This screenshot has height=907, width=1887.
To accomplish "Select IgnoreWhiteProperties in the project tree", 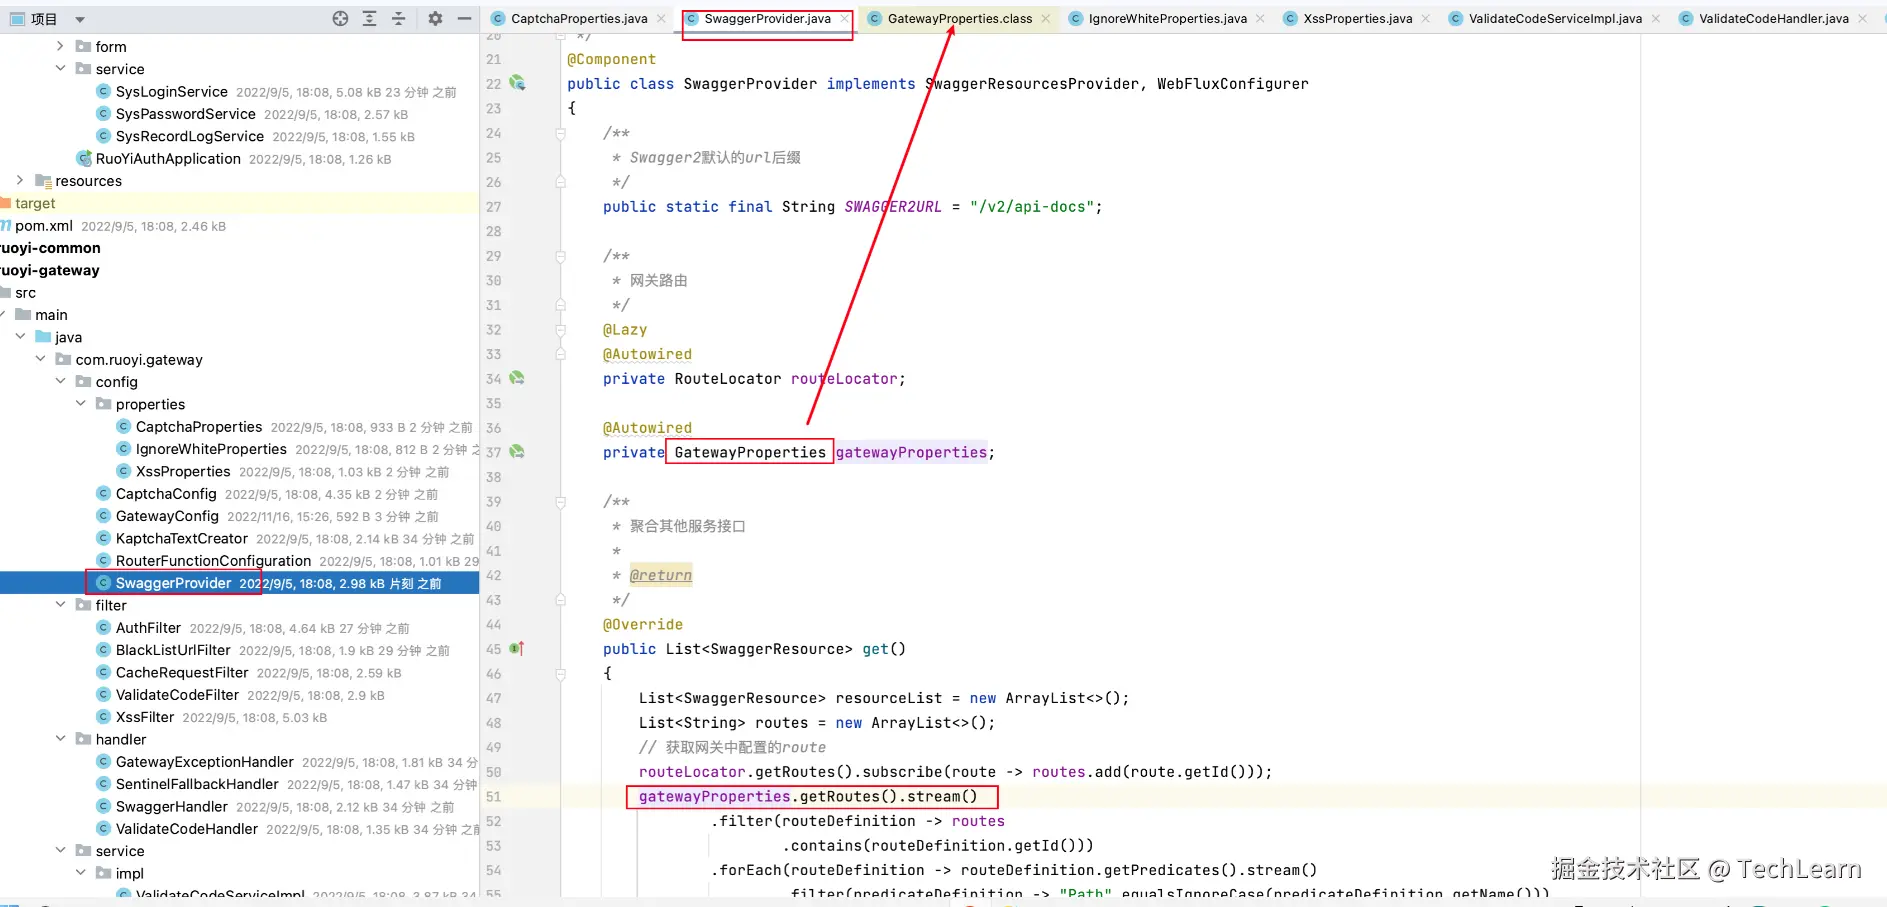I will 211,449.
